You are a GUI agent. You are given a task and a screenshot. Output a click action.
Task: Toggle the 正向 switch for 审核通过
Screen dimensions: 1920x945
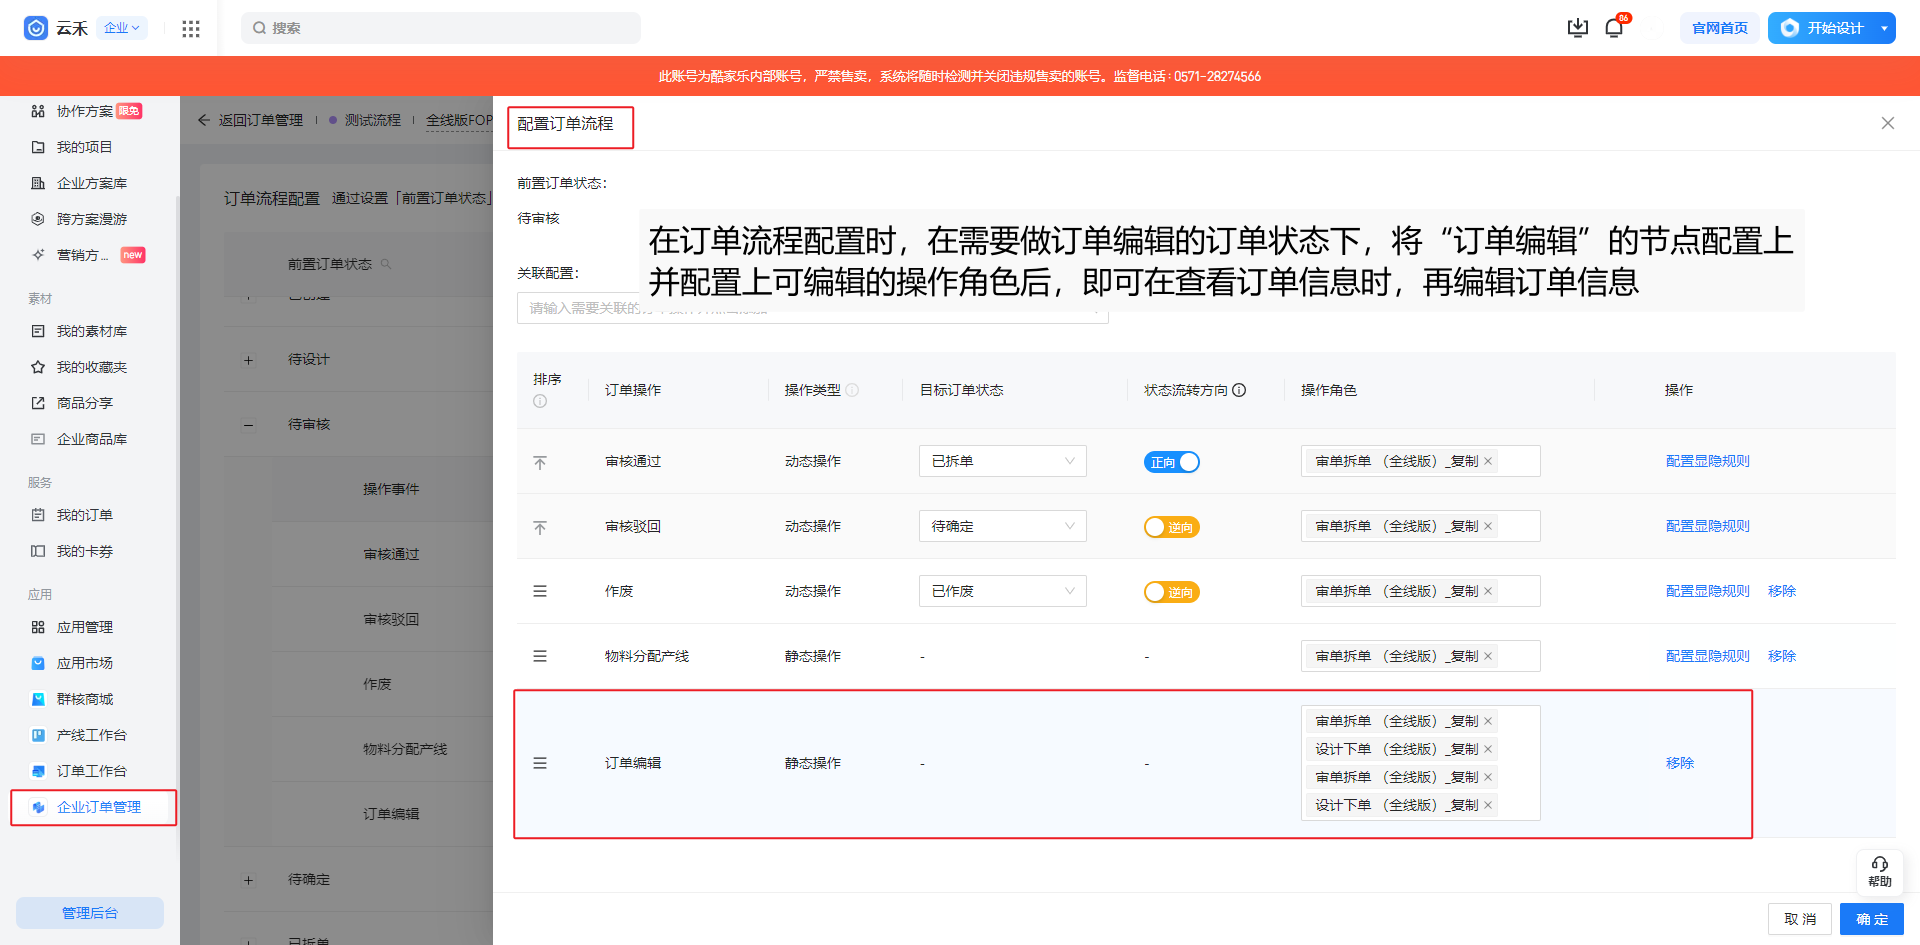click(x=1171, y=462)
